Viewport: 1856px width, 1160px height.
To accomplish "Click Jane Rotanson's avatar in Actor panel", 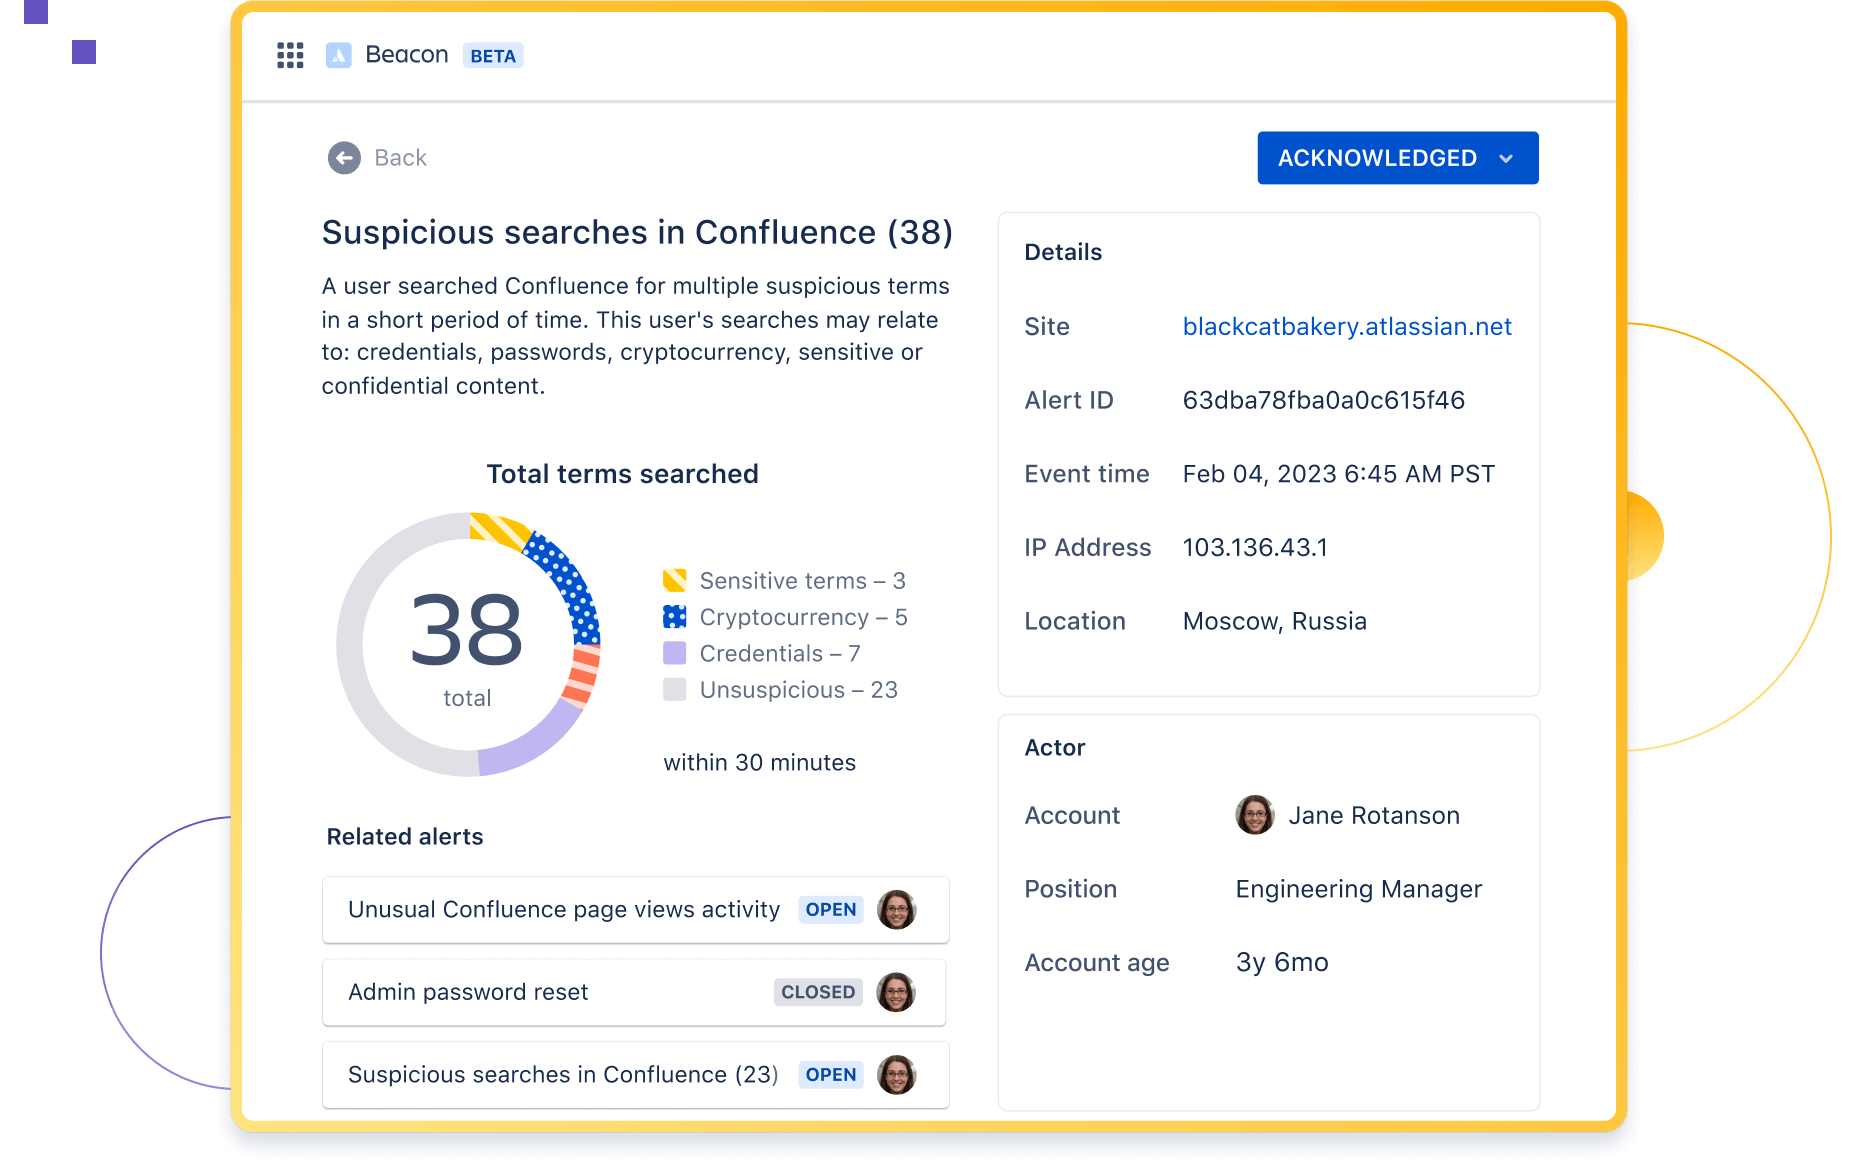I will click(1254, 815).
